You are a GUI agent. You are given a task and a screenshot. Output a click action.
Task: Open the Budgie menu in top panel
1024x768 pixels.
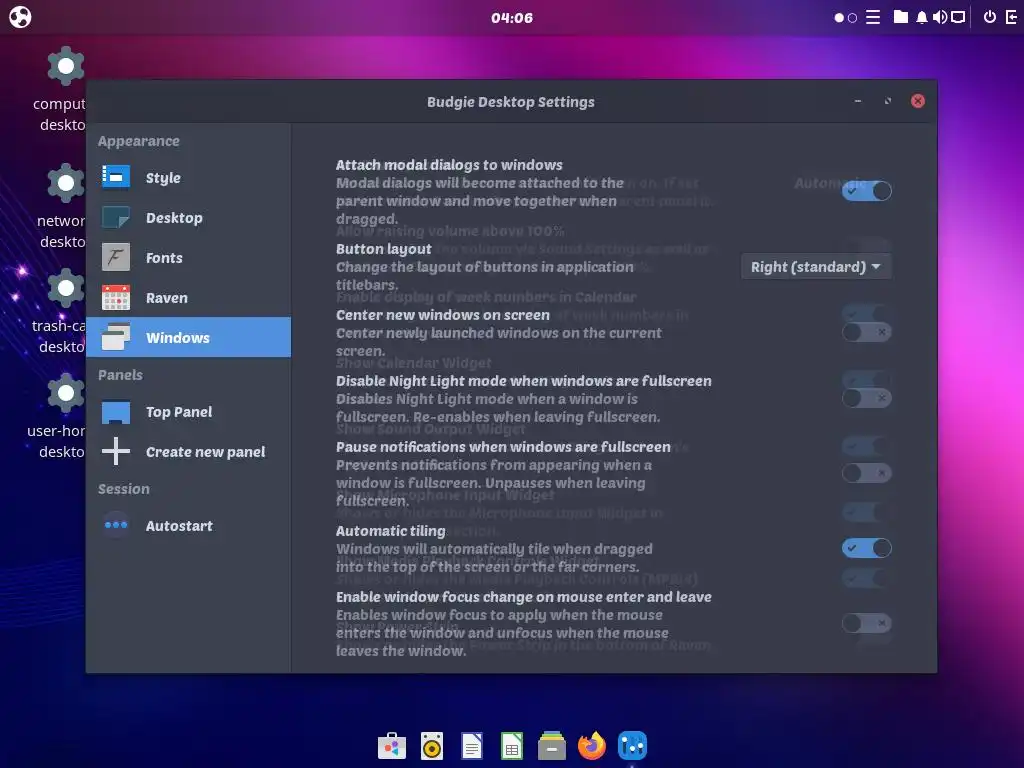click(x=20, y=17)
